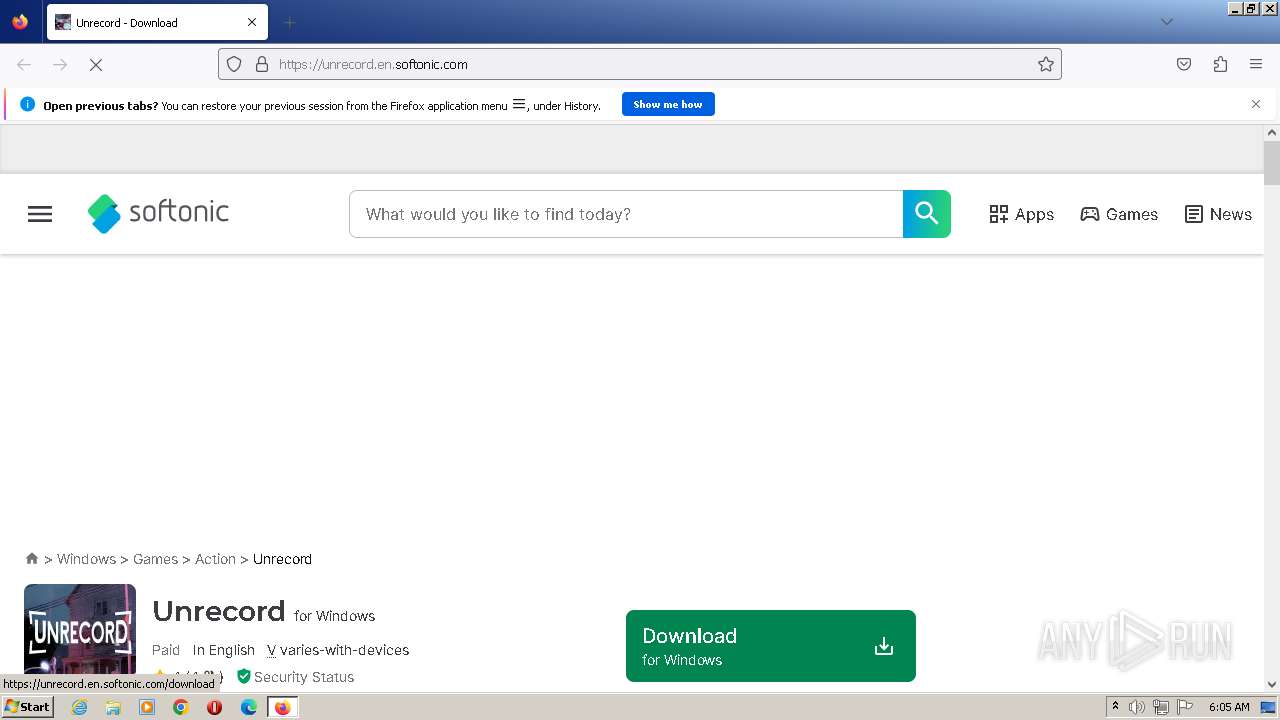Screen dimensions: 1280x720
Task: Click the Unrecord breadcrumb text
Action: pyautogui.click(x=282, y=559)
